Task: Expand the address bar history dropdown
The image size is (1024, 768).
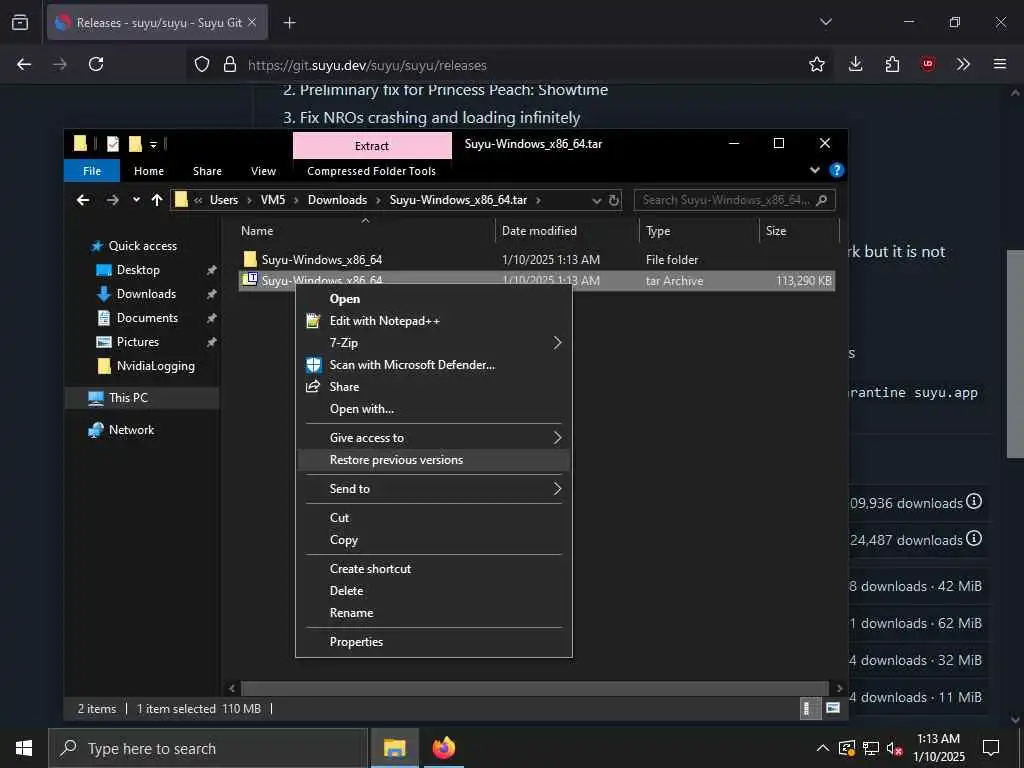Action: (596, 200)
